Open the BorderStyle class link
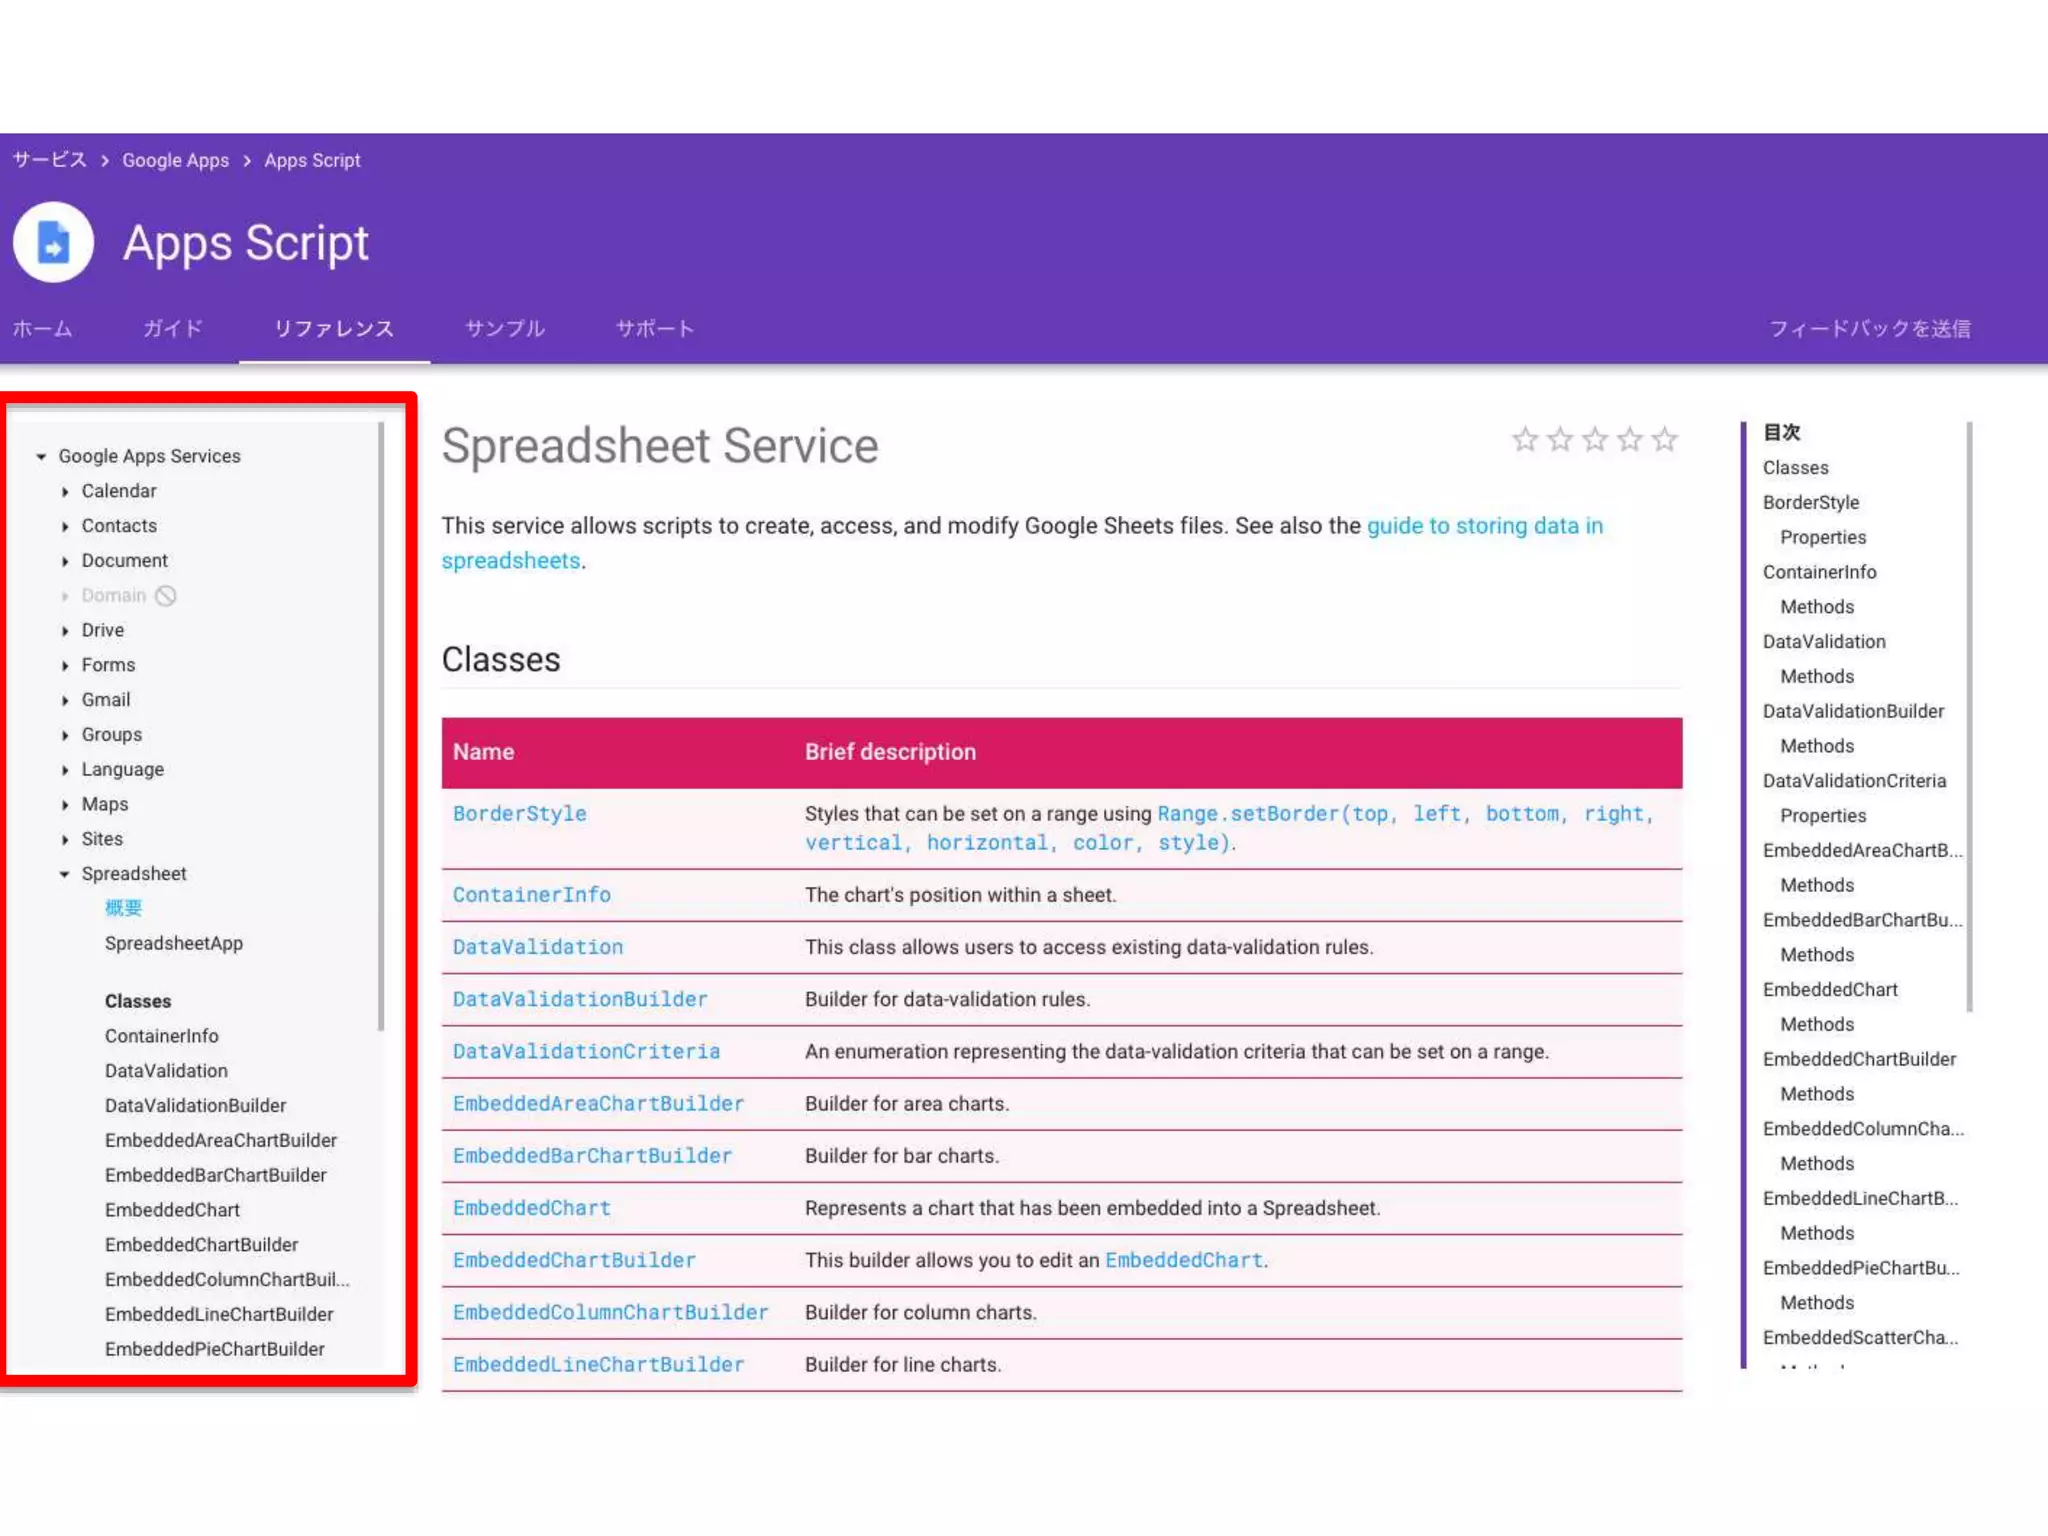2048x1536 pixels. 519,814
